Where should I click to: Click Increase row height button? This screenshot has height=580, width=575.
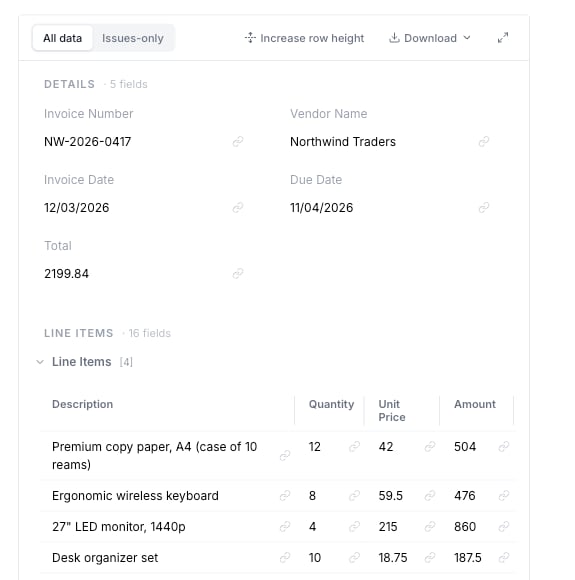click(304, 38)
